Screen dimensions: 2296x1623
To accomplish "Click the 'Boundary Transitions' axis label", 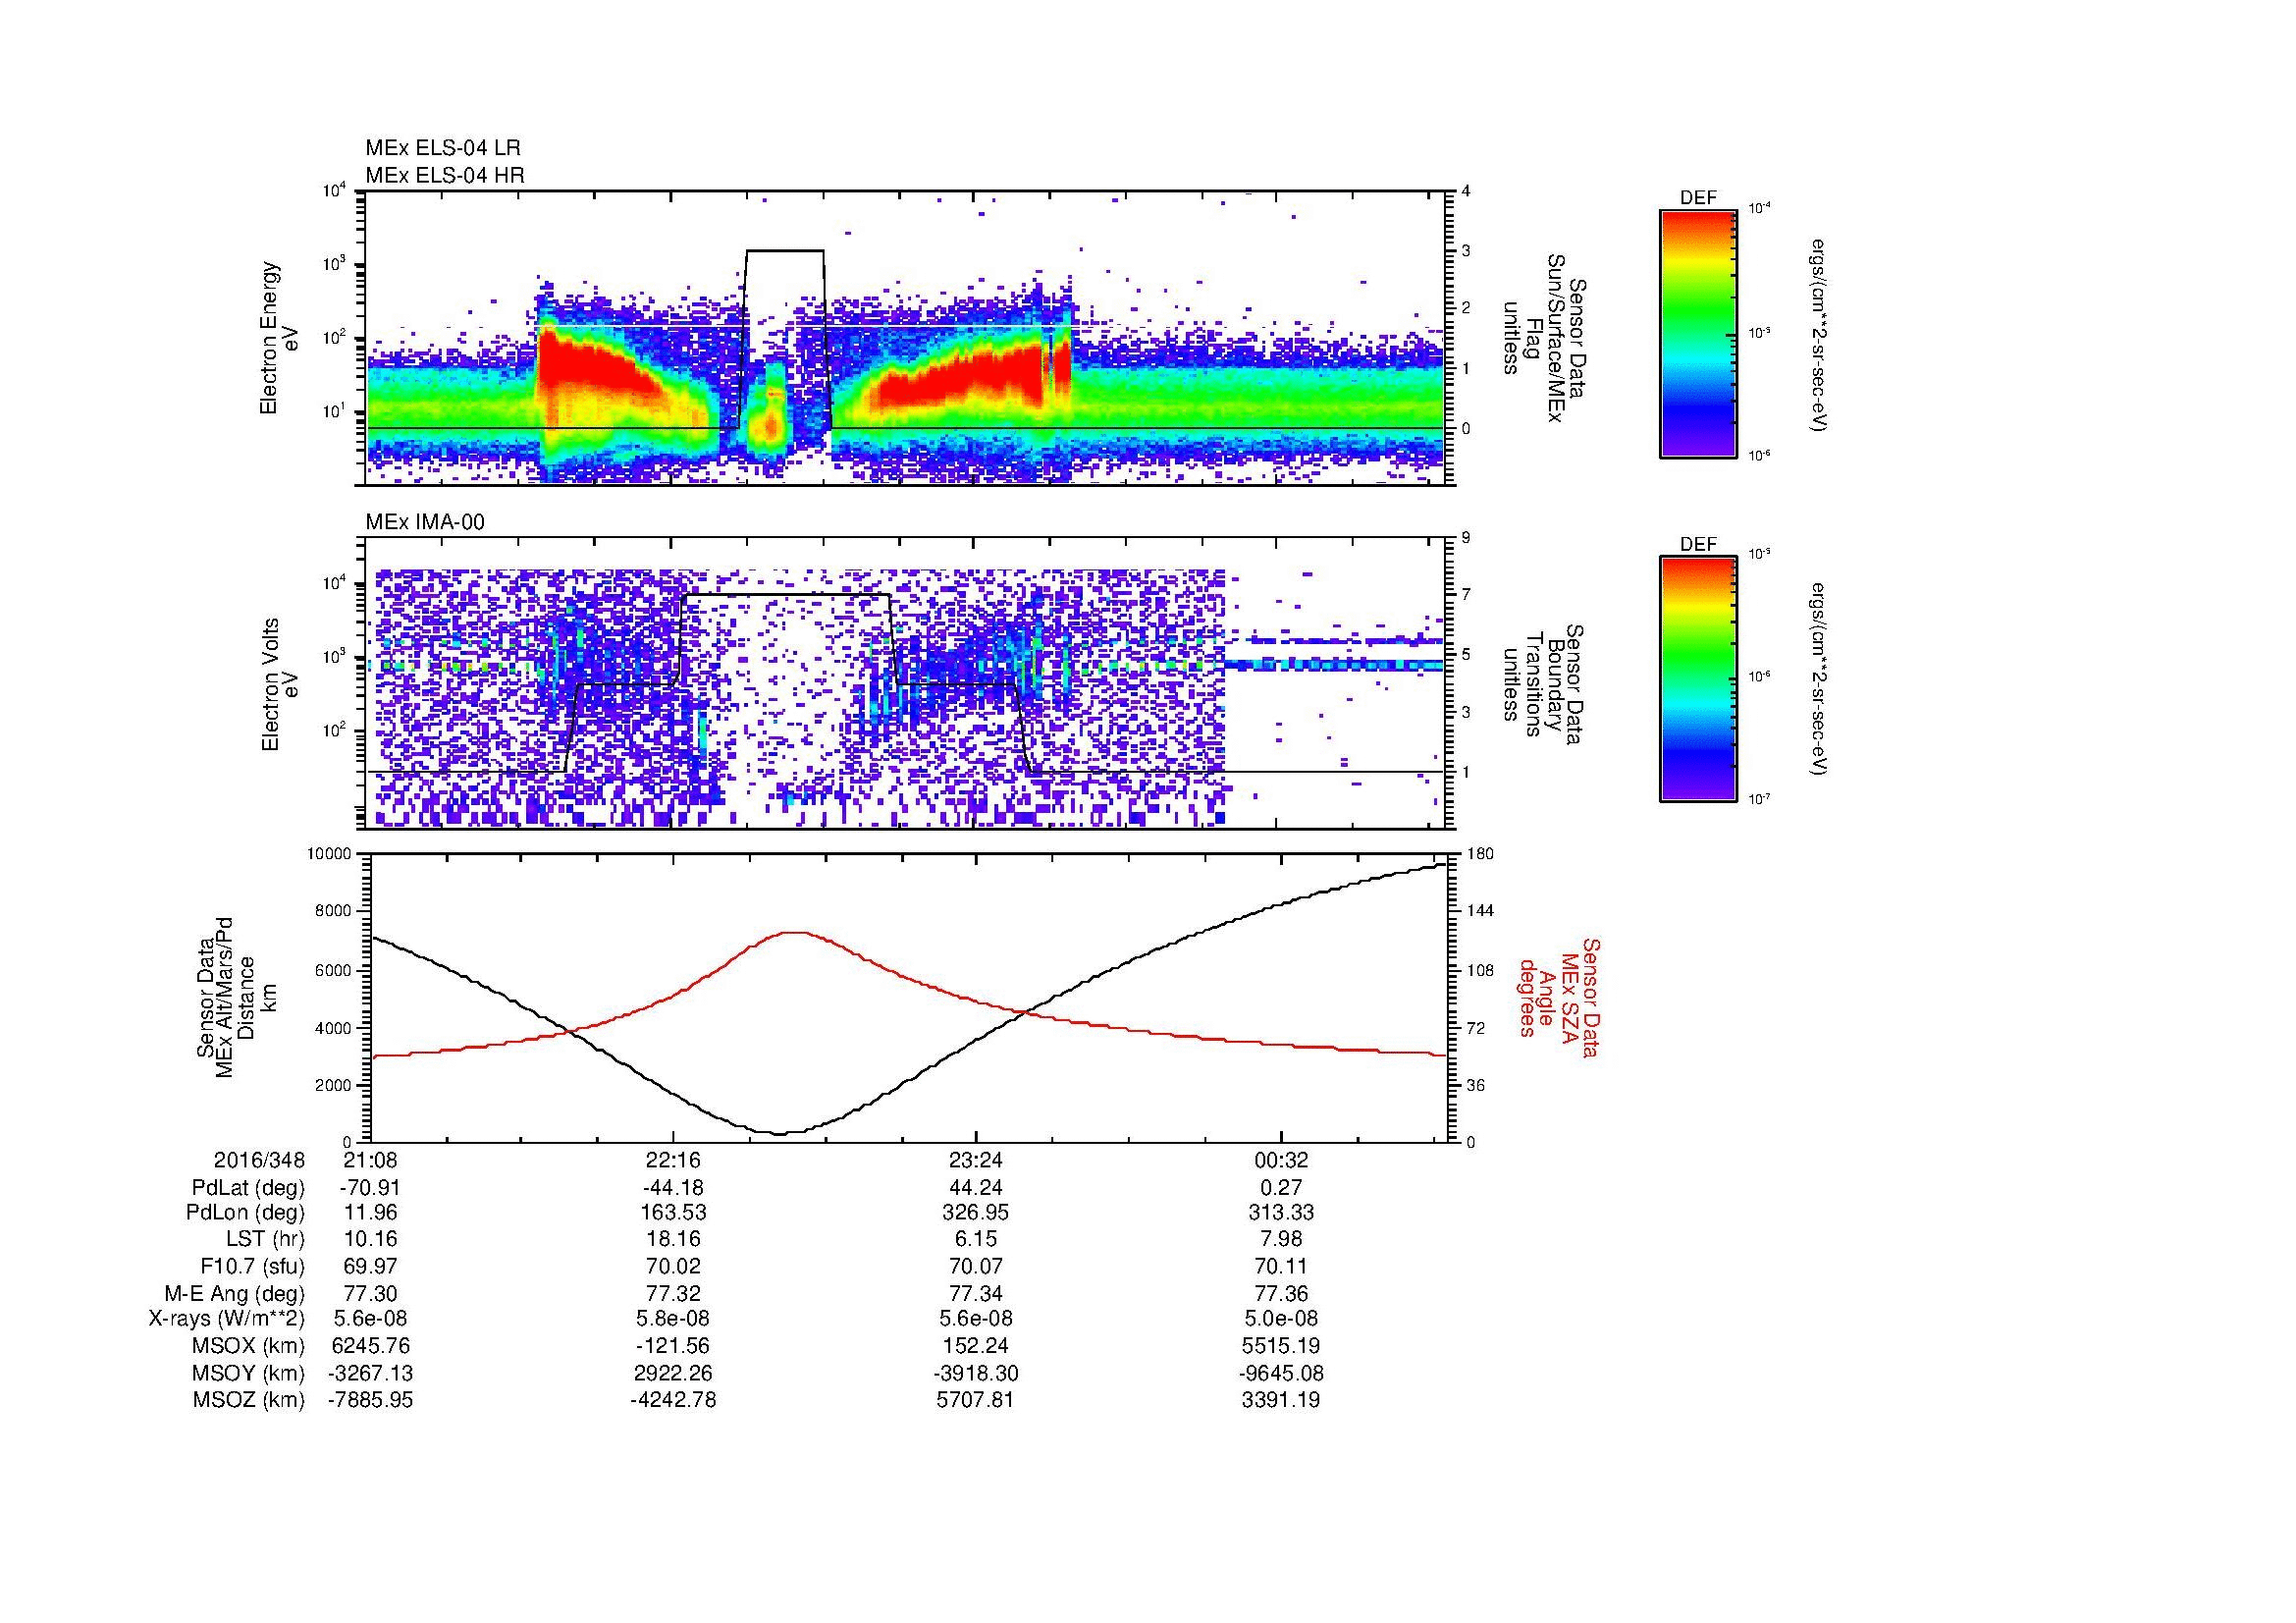I will (1544, 685).
